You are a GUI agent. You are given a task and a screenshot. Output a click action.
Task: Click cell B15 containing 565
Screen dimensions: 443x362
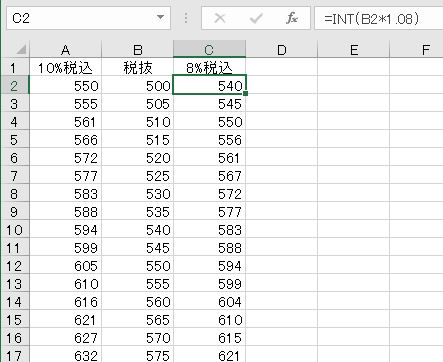(137, 320)
